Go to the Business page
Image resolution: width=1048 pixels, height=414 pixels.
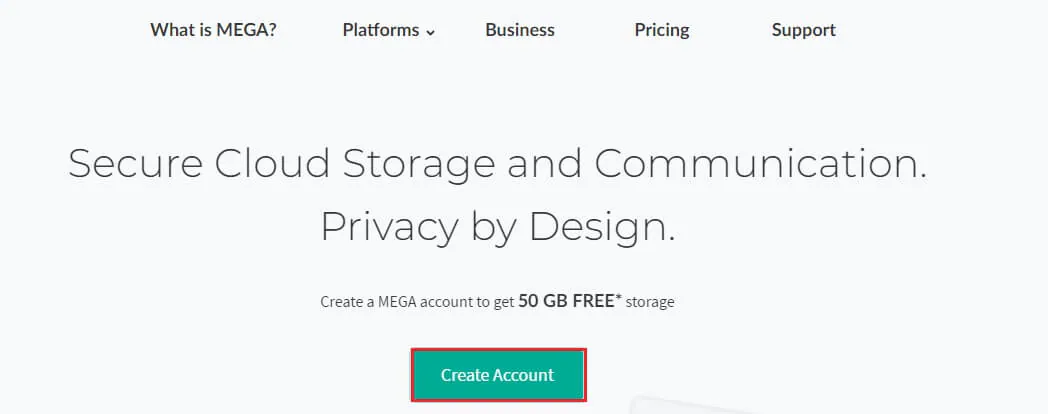point(520,30)
